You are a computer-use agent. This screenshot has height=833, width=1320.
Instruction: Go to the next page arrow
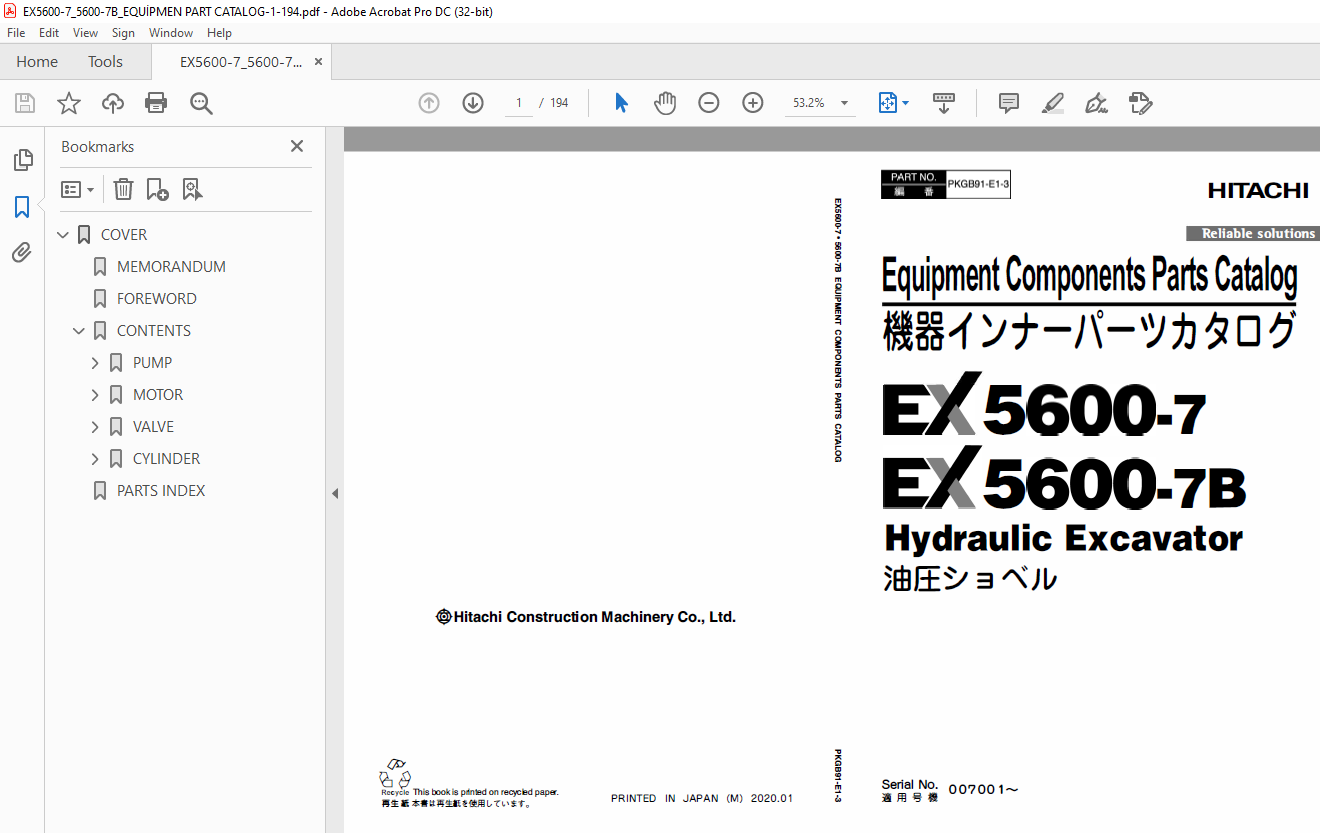(x=473, y=103)
